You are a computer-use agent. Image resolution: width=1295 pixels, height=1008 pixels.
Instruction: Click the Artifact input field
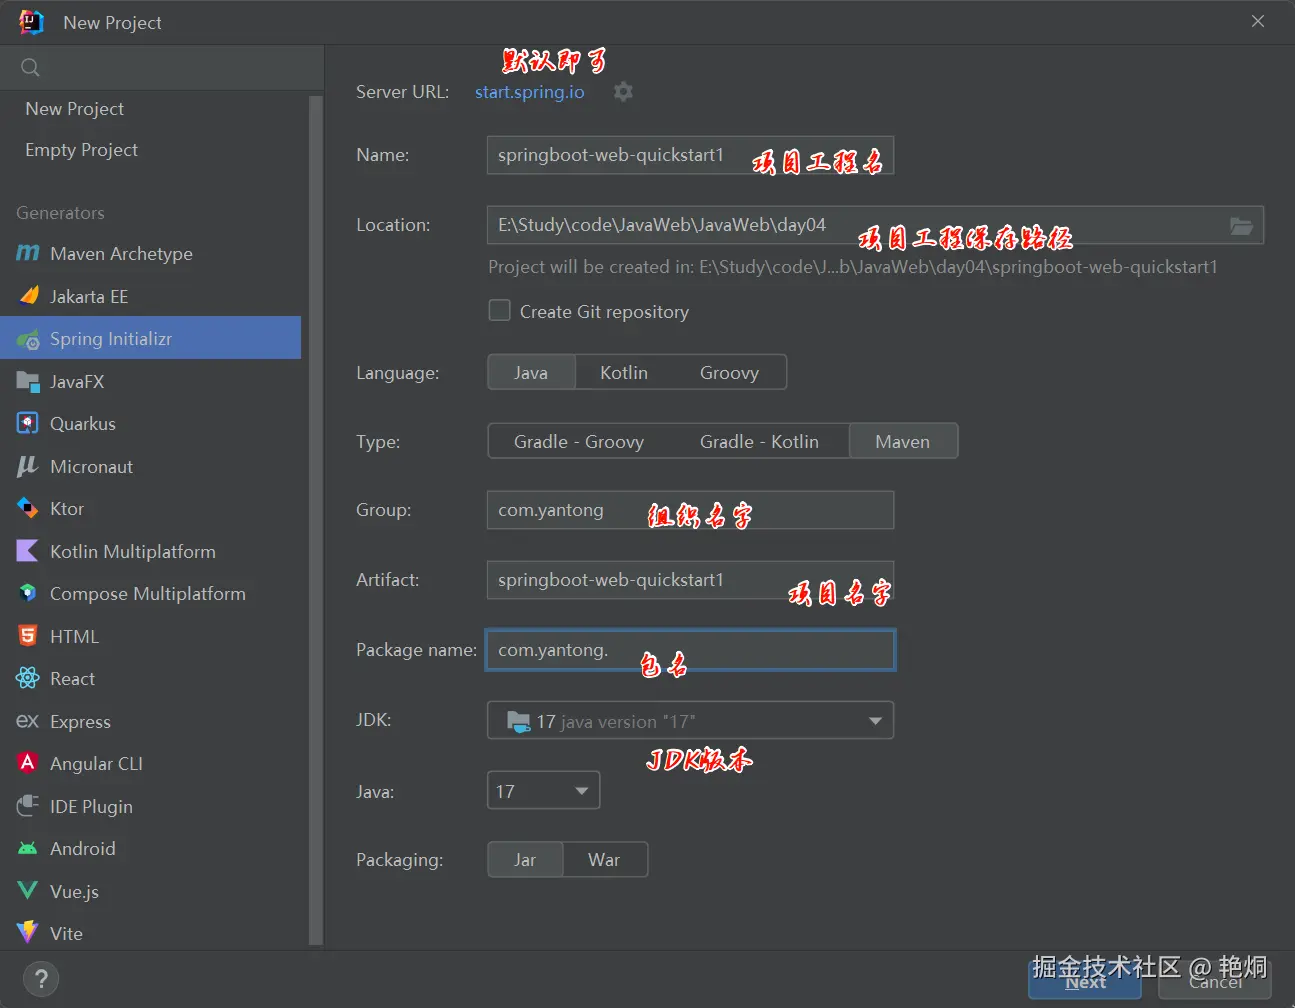pyautogui.click(x=690, y=580)
